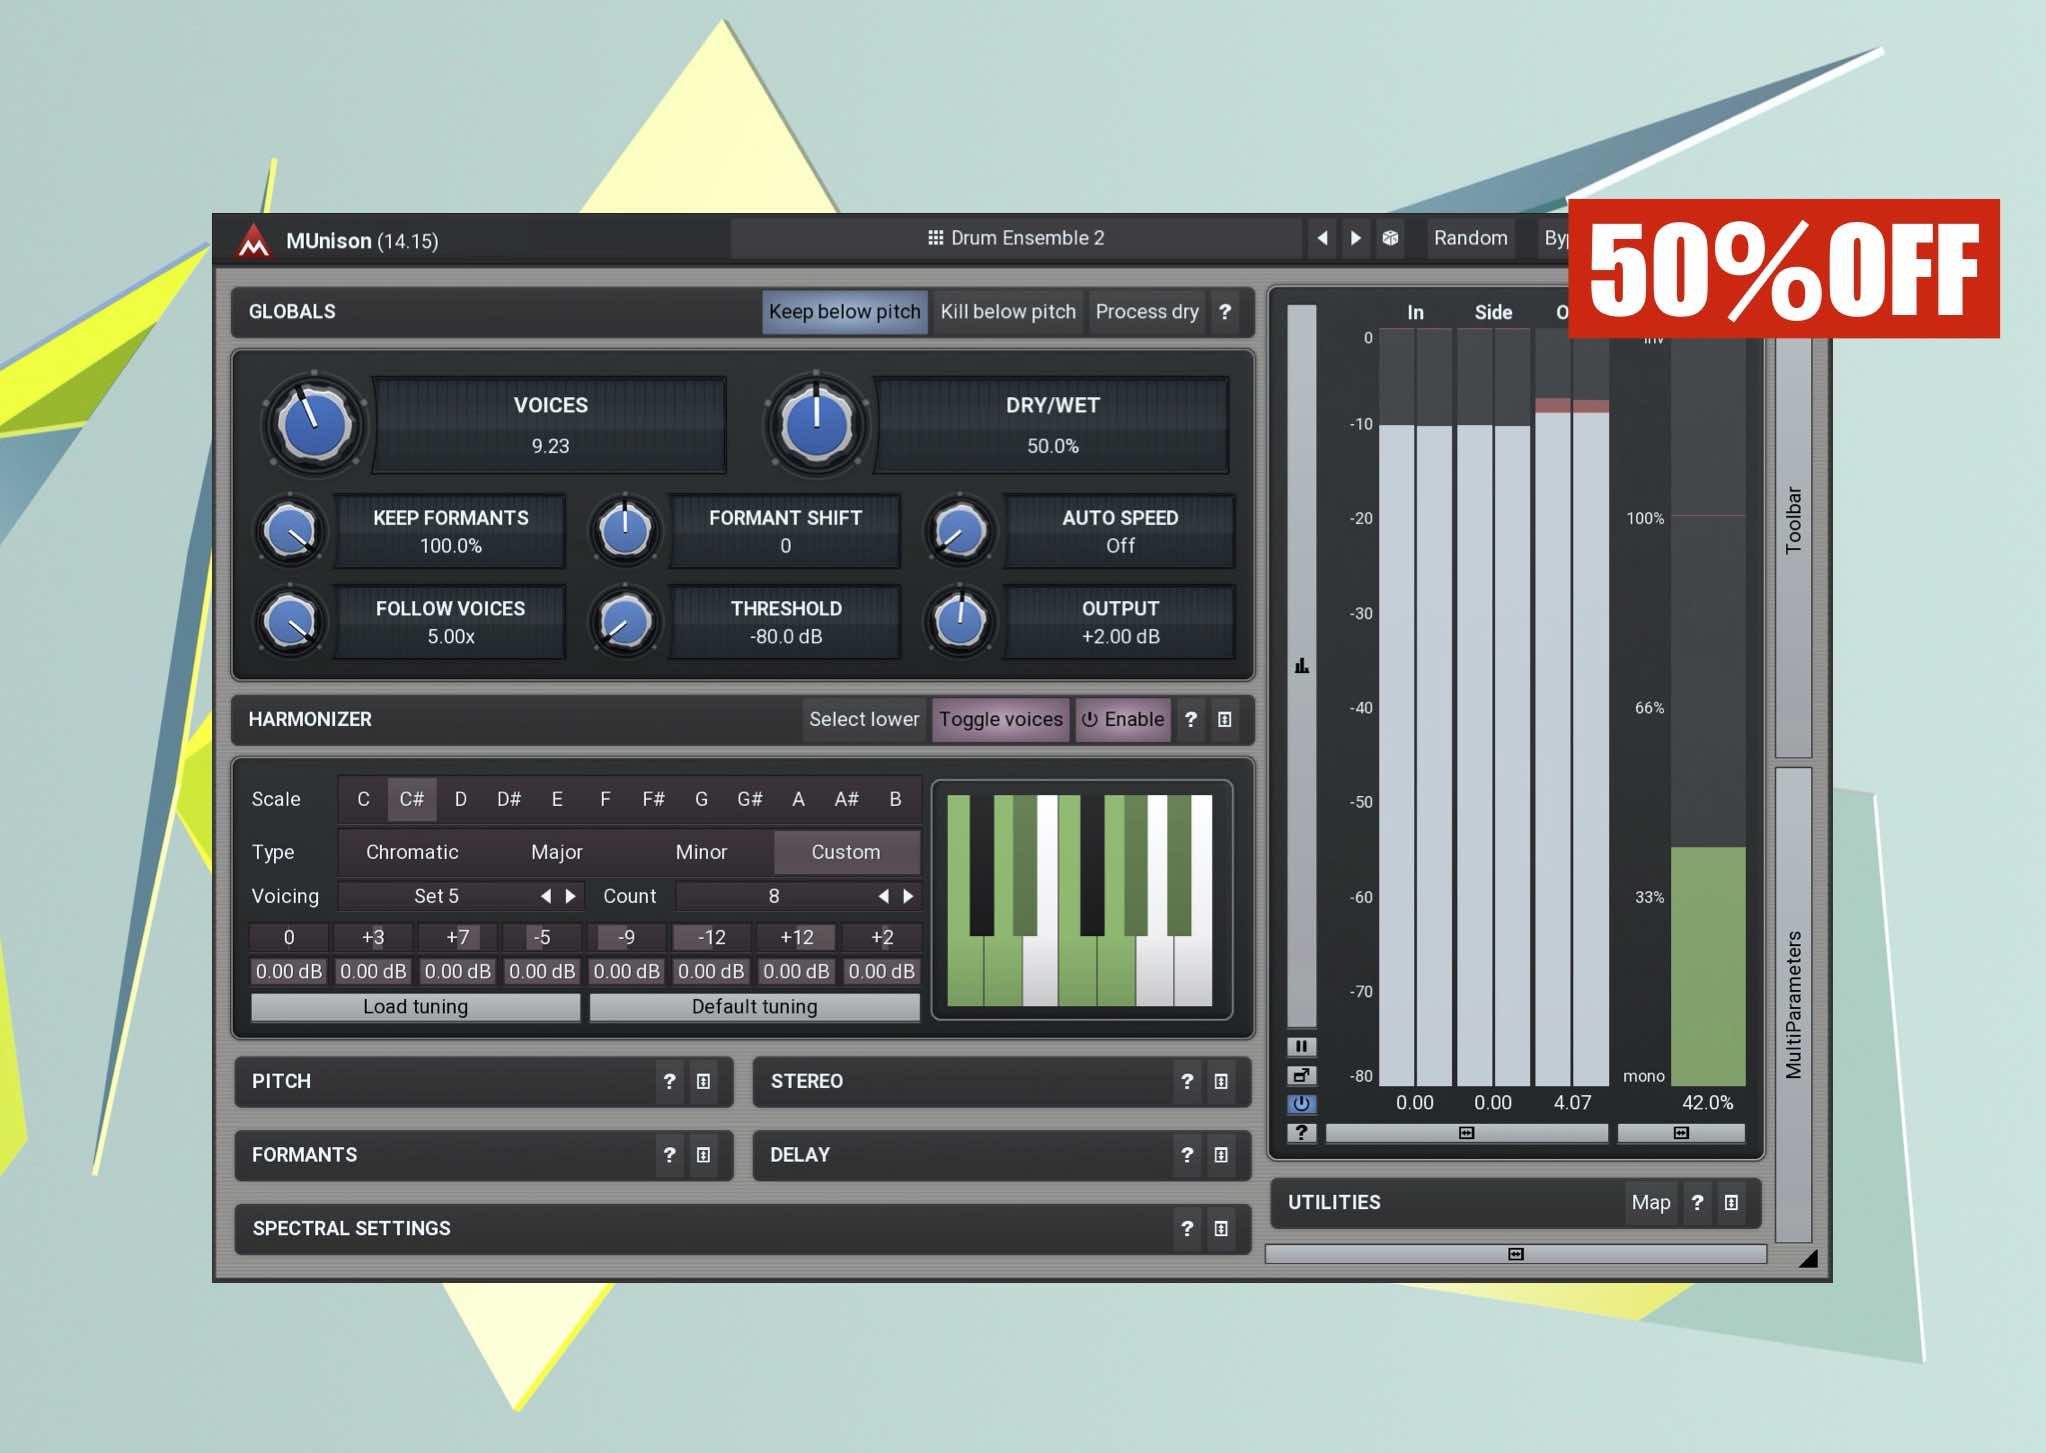The height and width of the screenshot is (1453, 2046).
Task: Click the Random button
Action: 1469,238
